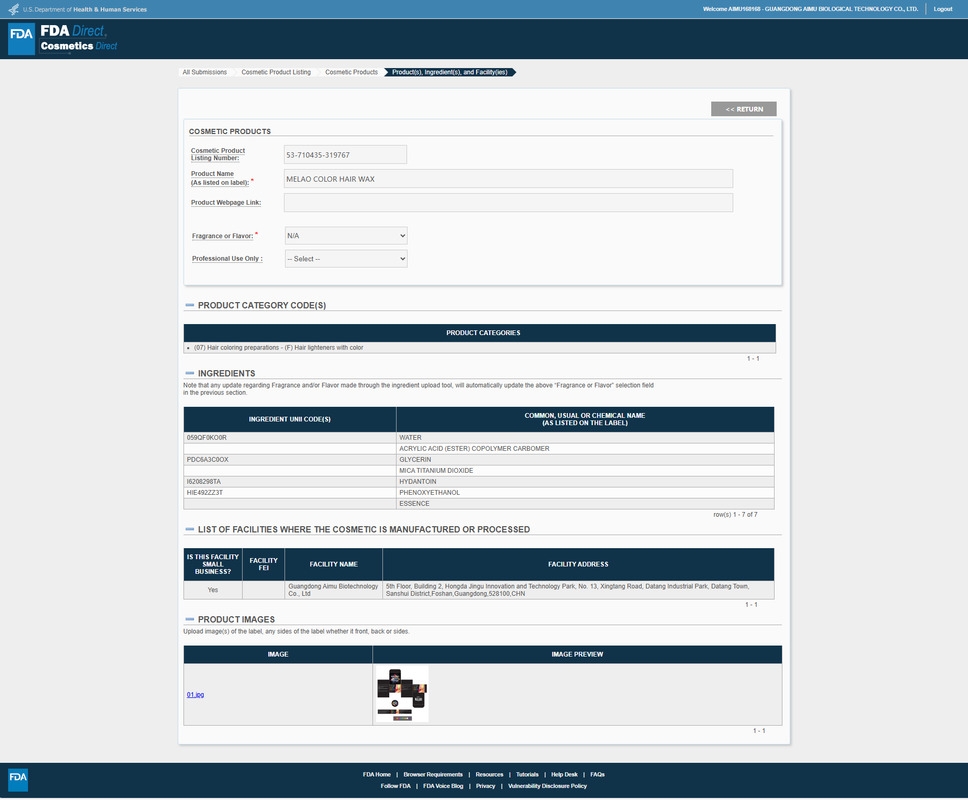This screenshot has height=800, width=968.
Task: Collapse the Product Category Code(s) section
Action: [x=189, y=305]
